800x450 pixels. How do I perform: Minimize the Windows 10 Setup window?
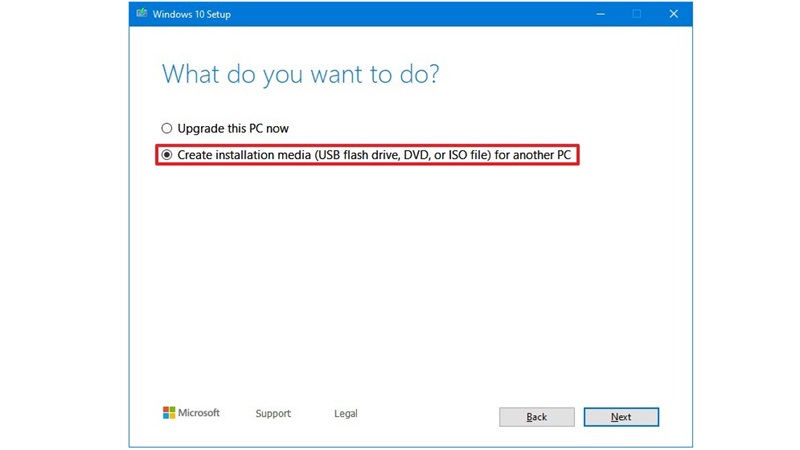[601, 14]
